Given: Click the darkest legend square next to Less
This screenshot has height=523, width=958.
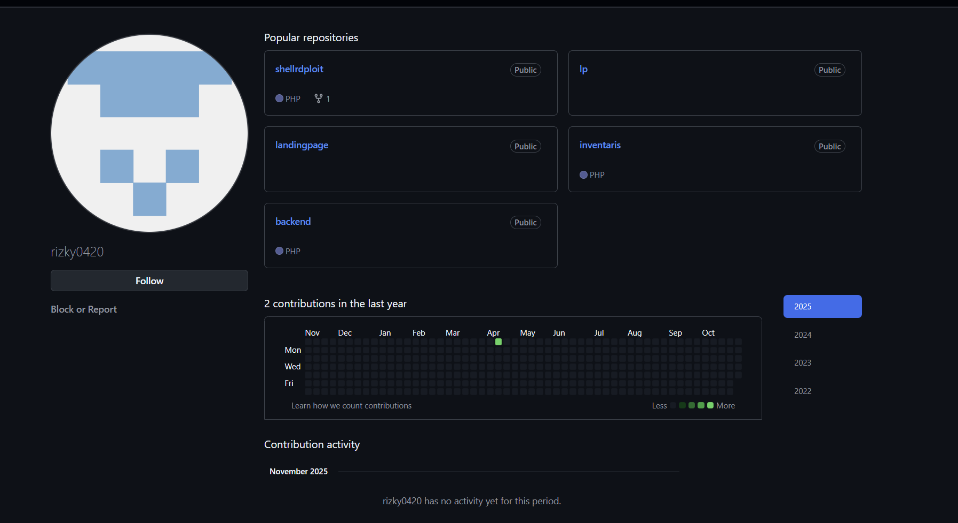Looking at the screenshot, I should (674, 405).
